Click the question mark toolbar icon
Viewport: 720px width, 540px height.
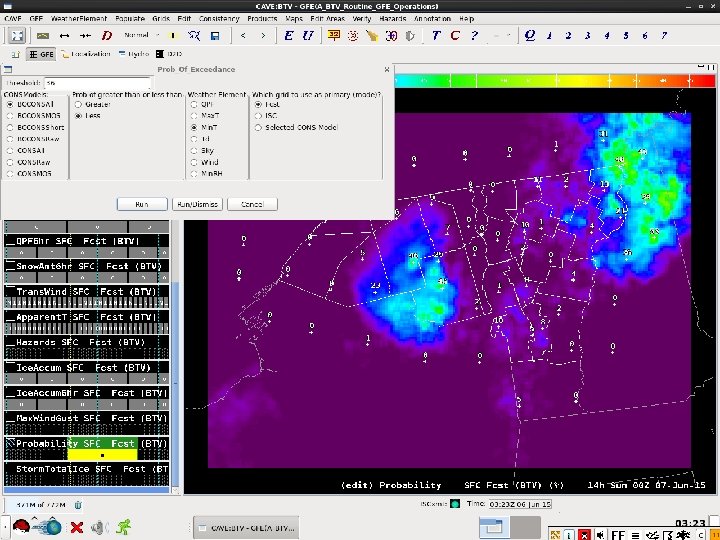tap(474, 35)
